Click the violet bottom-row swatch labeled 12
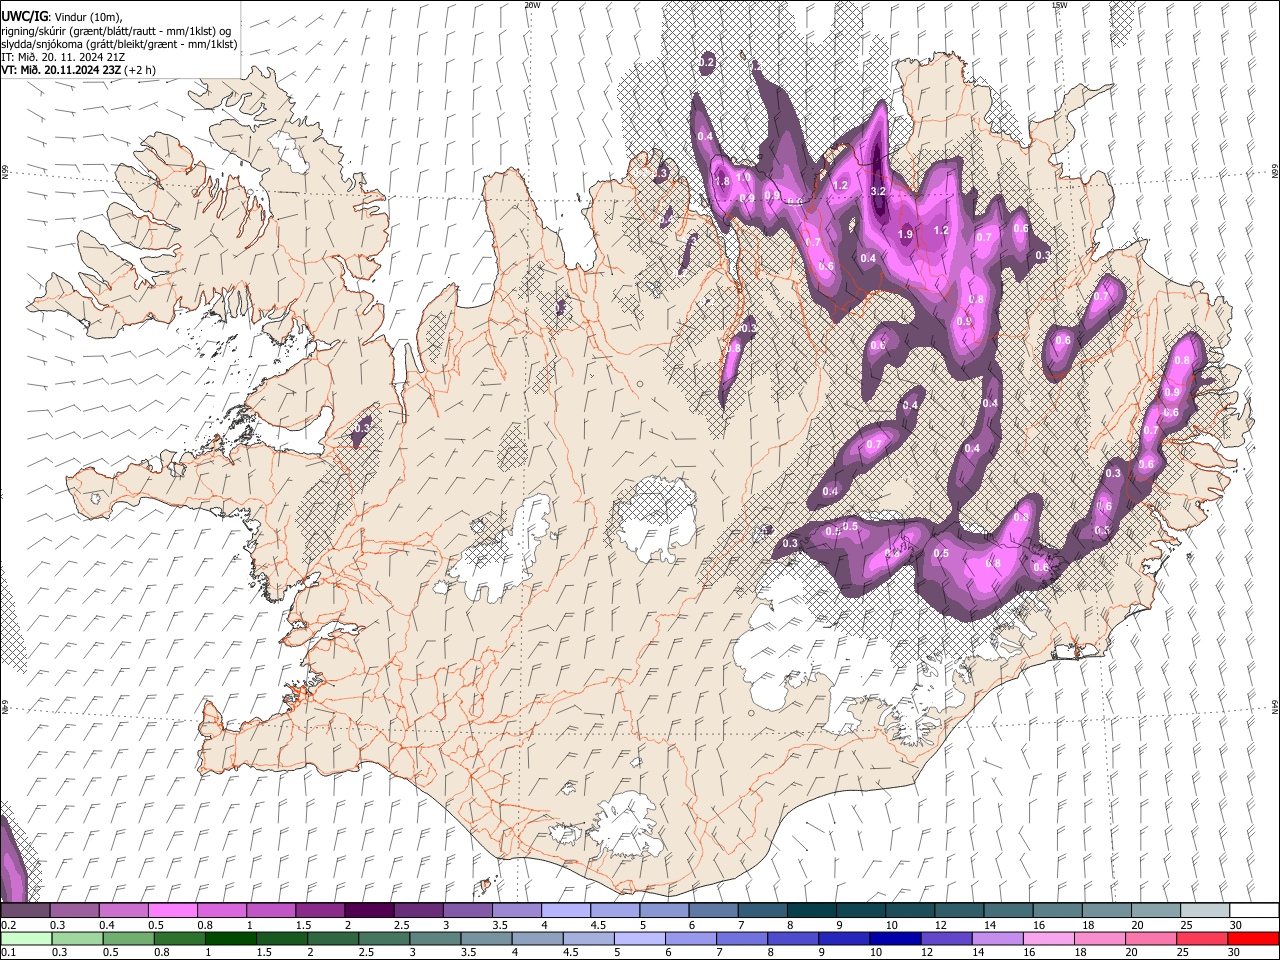This screenshot has height=960, width=1280. coord(946,938)
